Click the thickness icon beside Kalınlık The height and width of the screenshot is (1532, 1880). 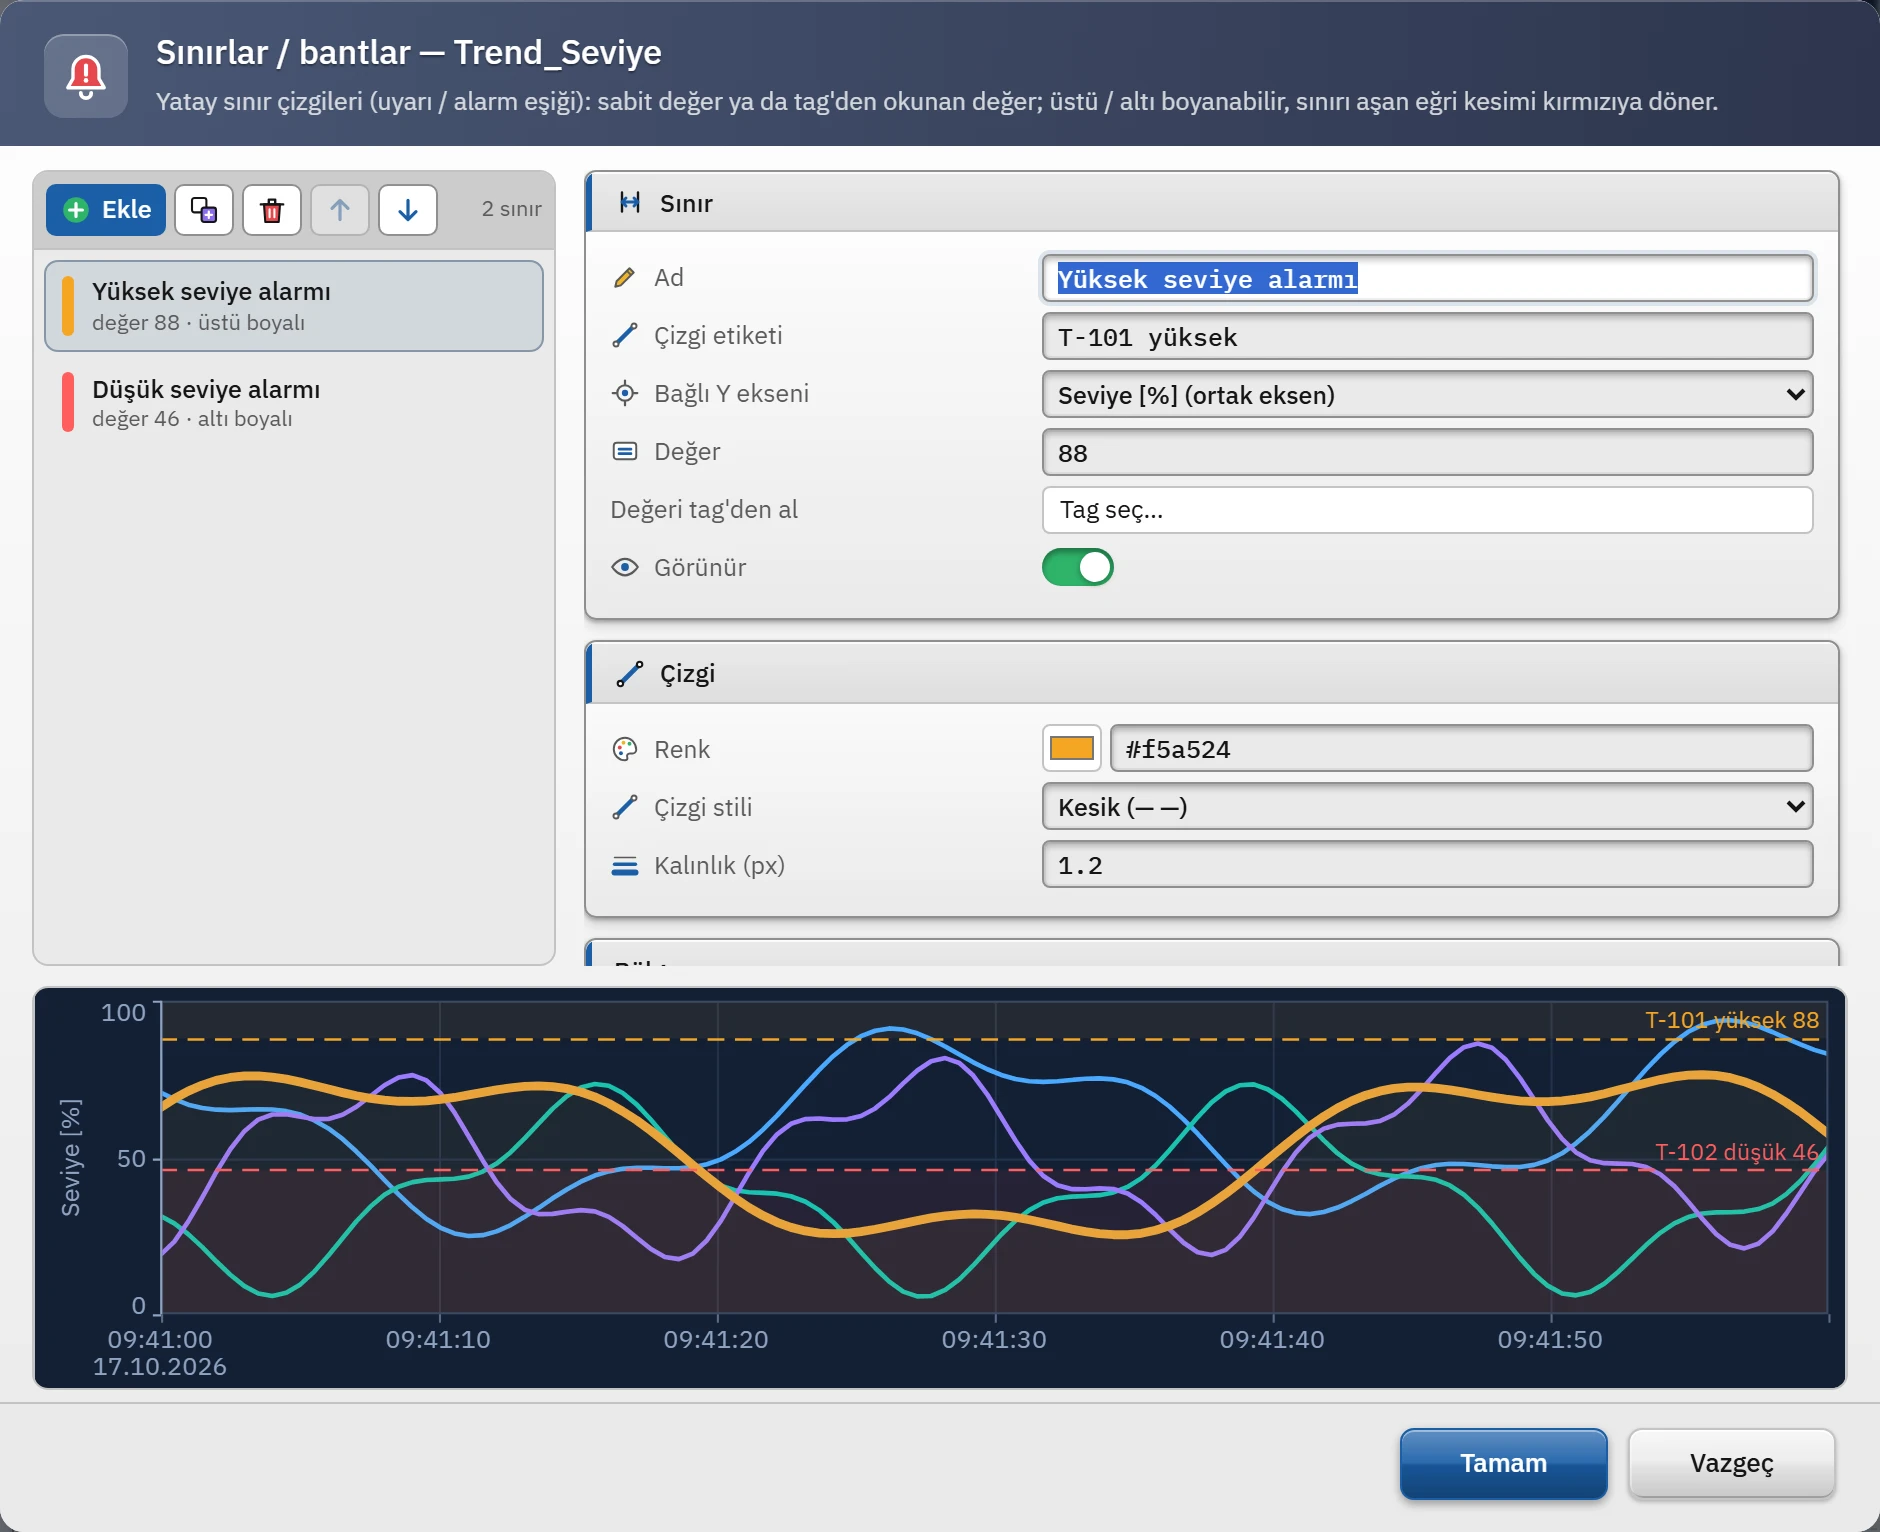pyautogui.click(x=625, y=865)
